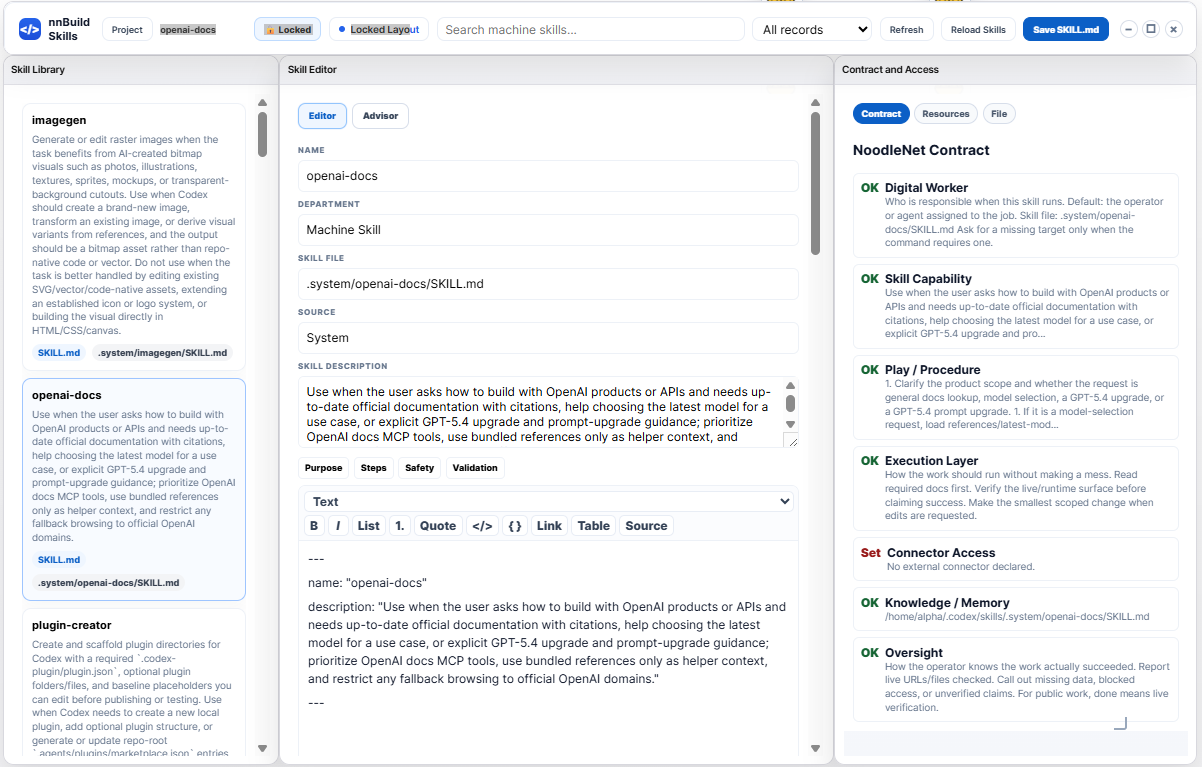
Task: Click name: "openai-docs" line in editor body
Action: click(367, 582)
